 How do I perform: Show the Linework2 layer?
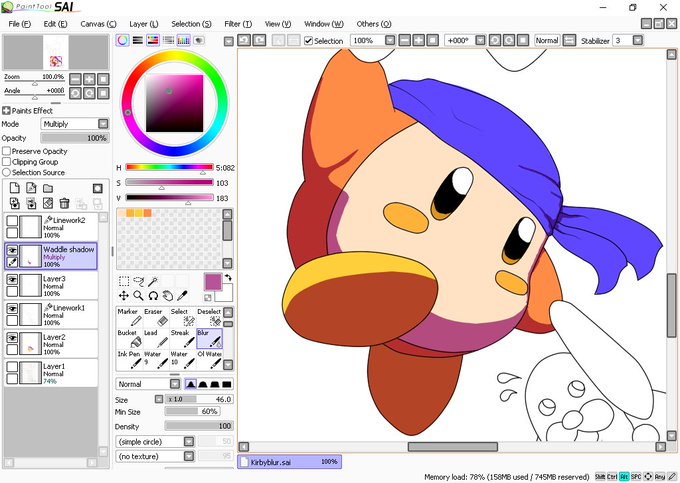[x=12, y=221]
